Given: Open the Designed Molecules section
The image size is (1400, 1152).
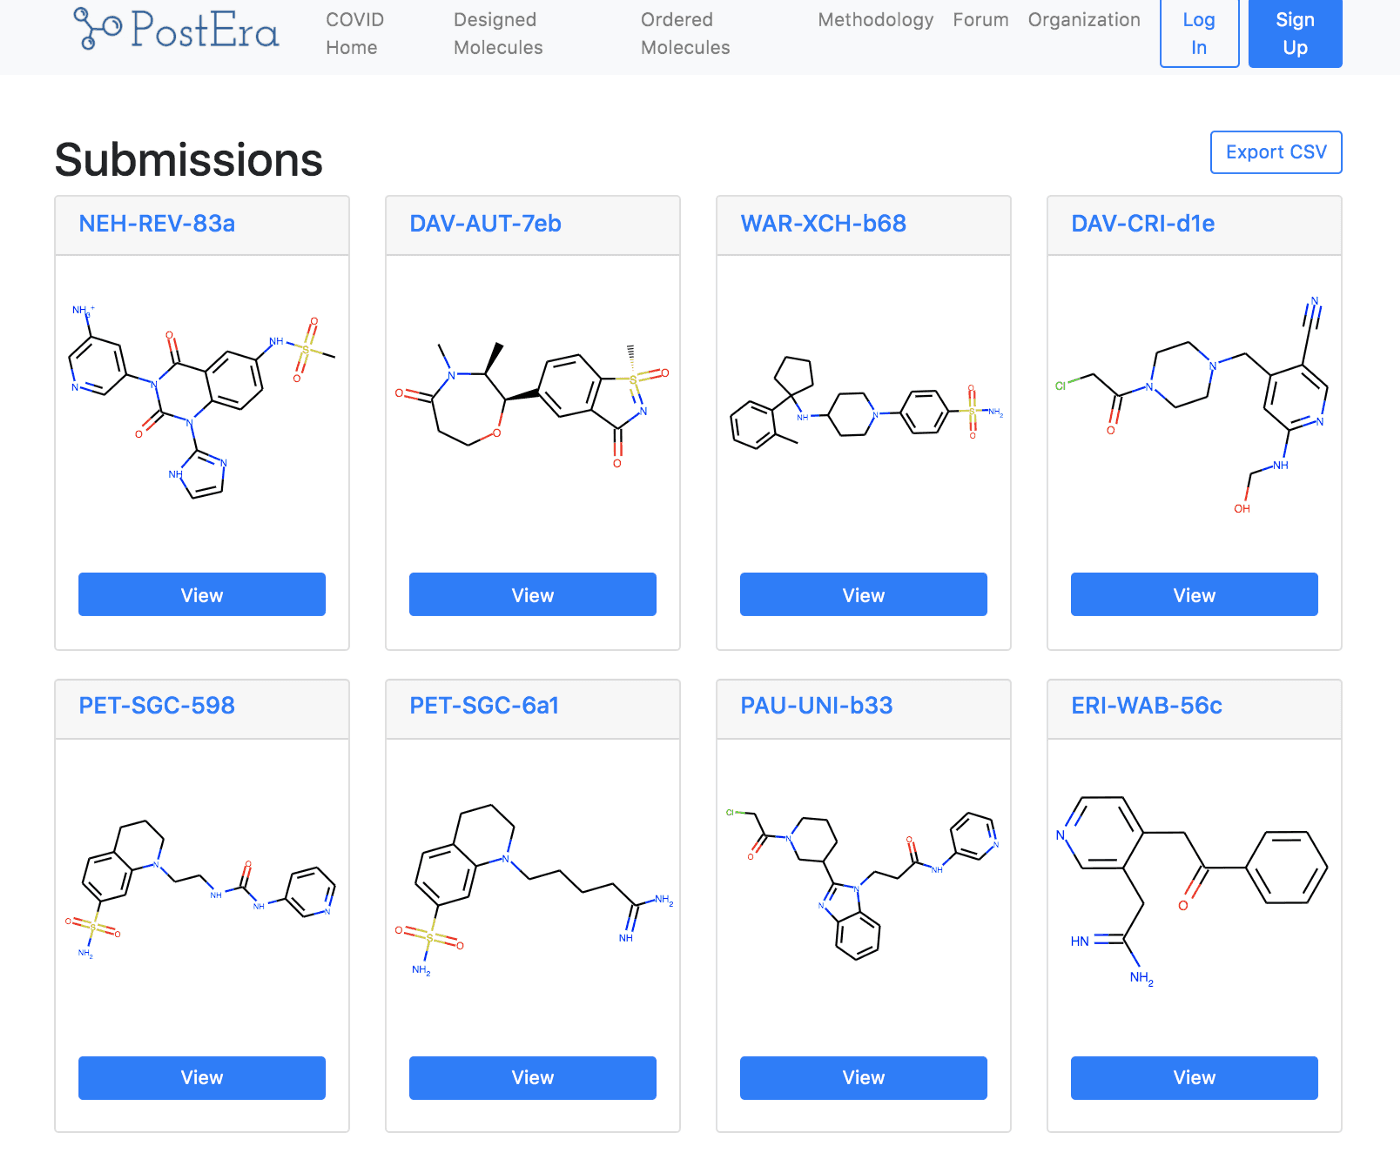Looking at the screenshot, I should click(497, 33).
